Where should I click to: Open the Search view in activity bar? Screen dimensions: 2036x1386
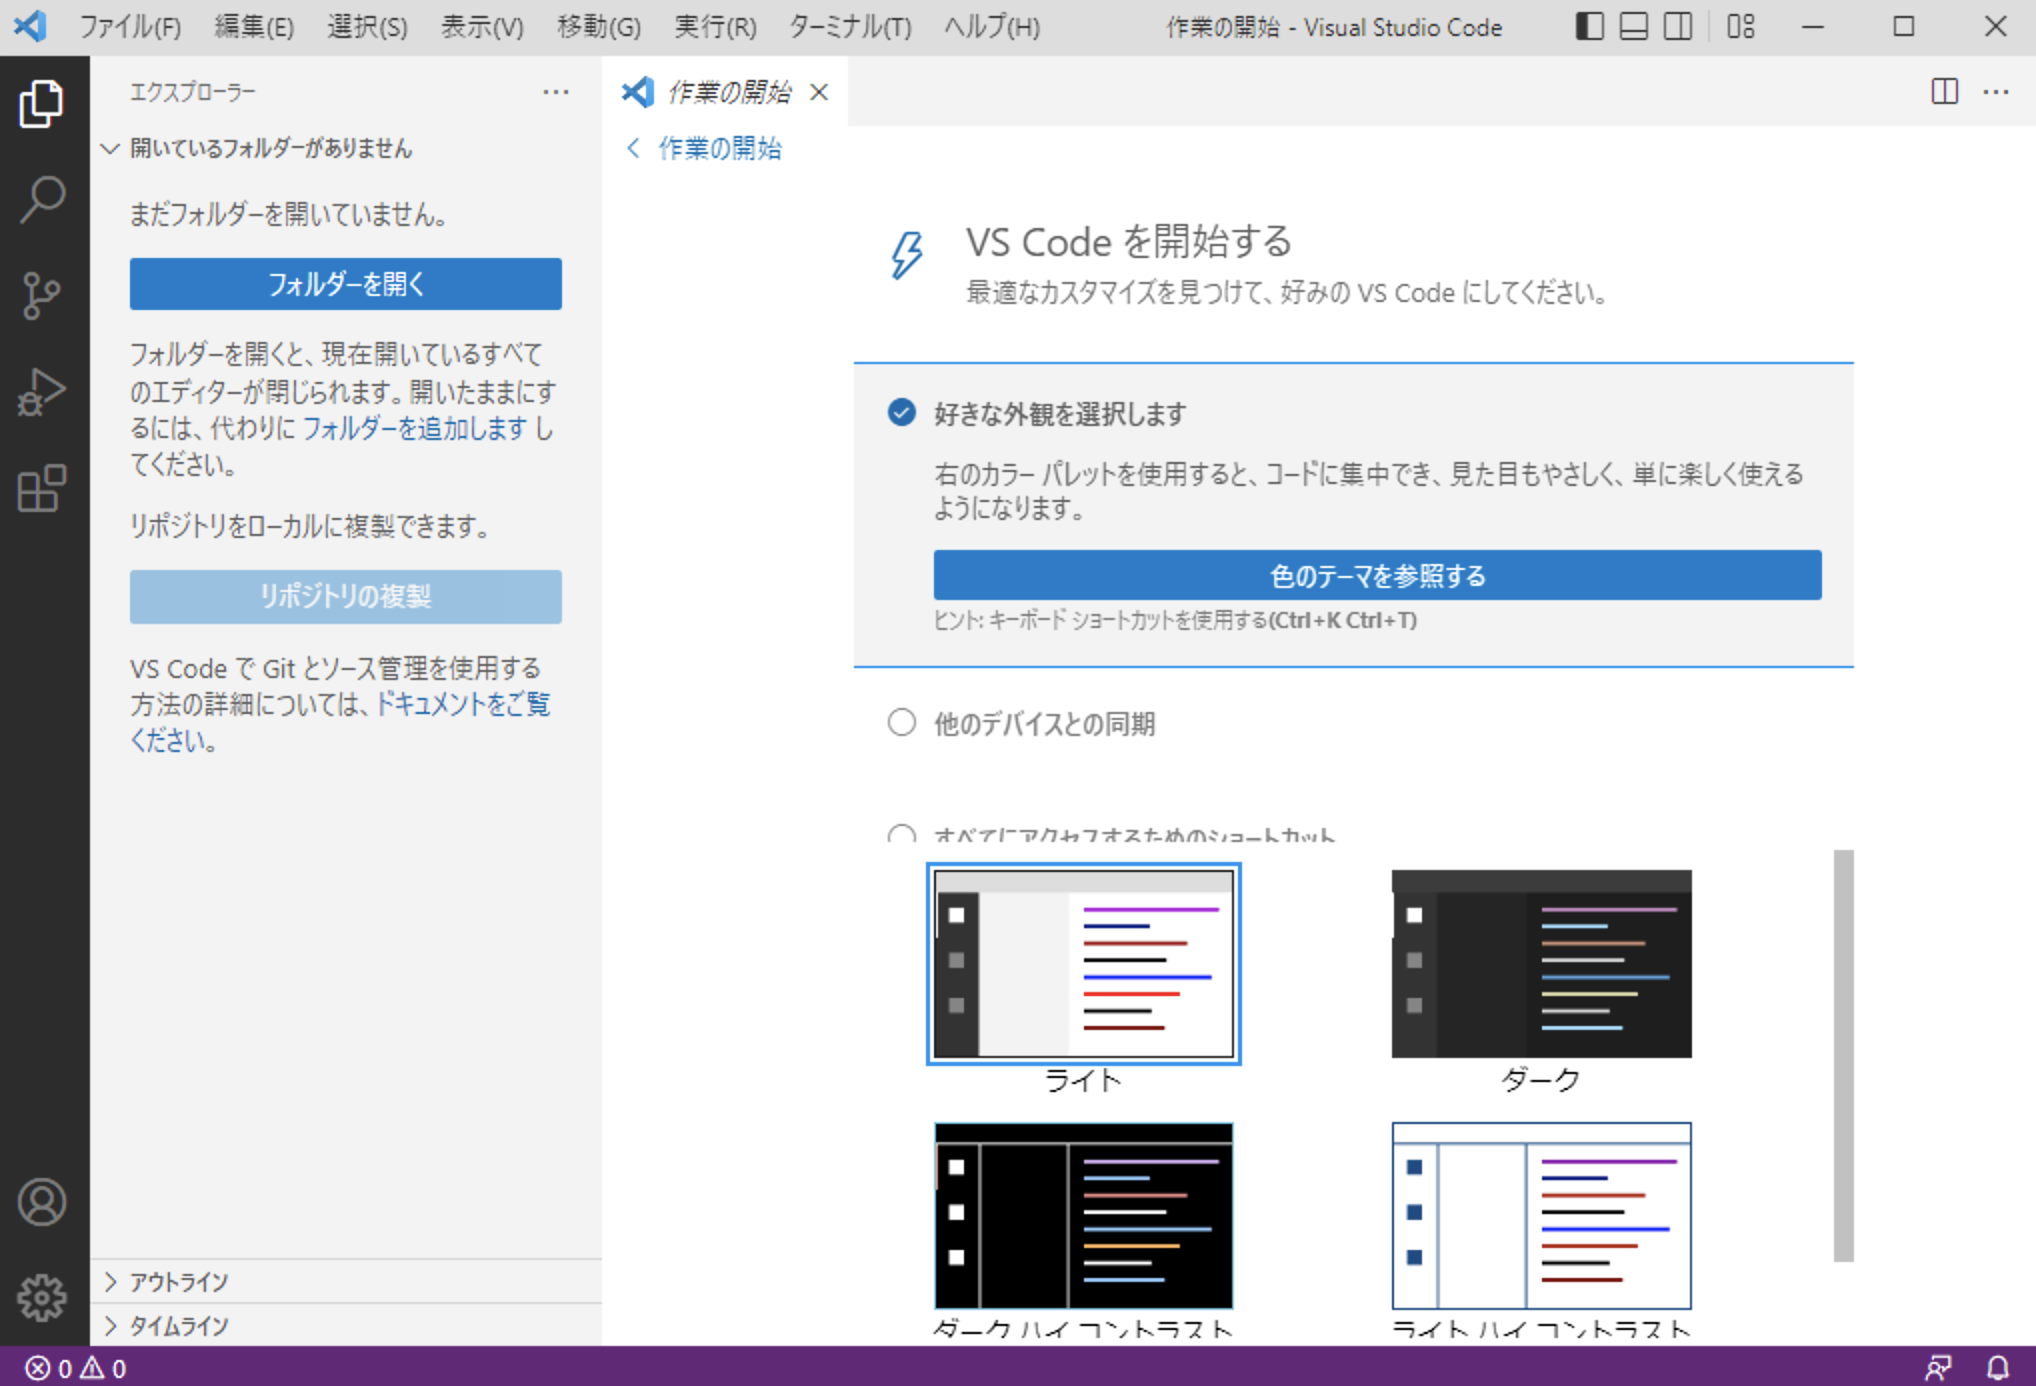41,199
